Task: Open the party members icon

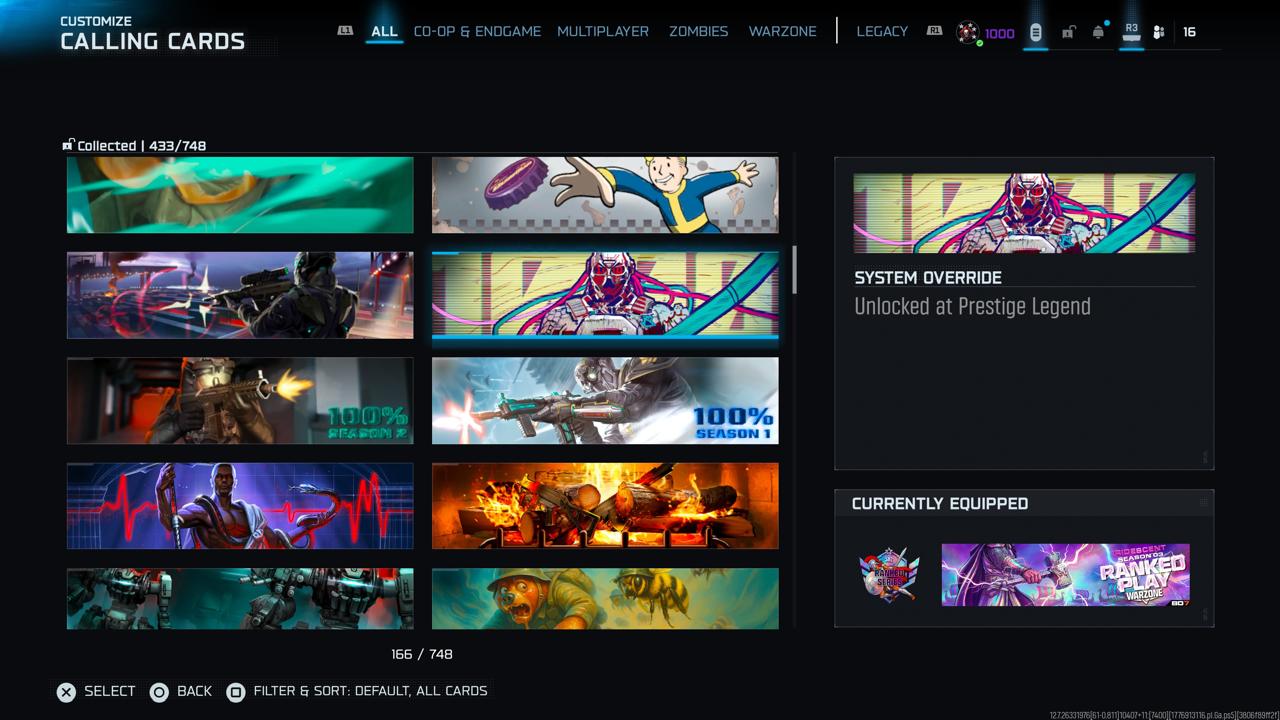Action: coord(1159,32)
